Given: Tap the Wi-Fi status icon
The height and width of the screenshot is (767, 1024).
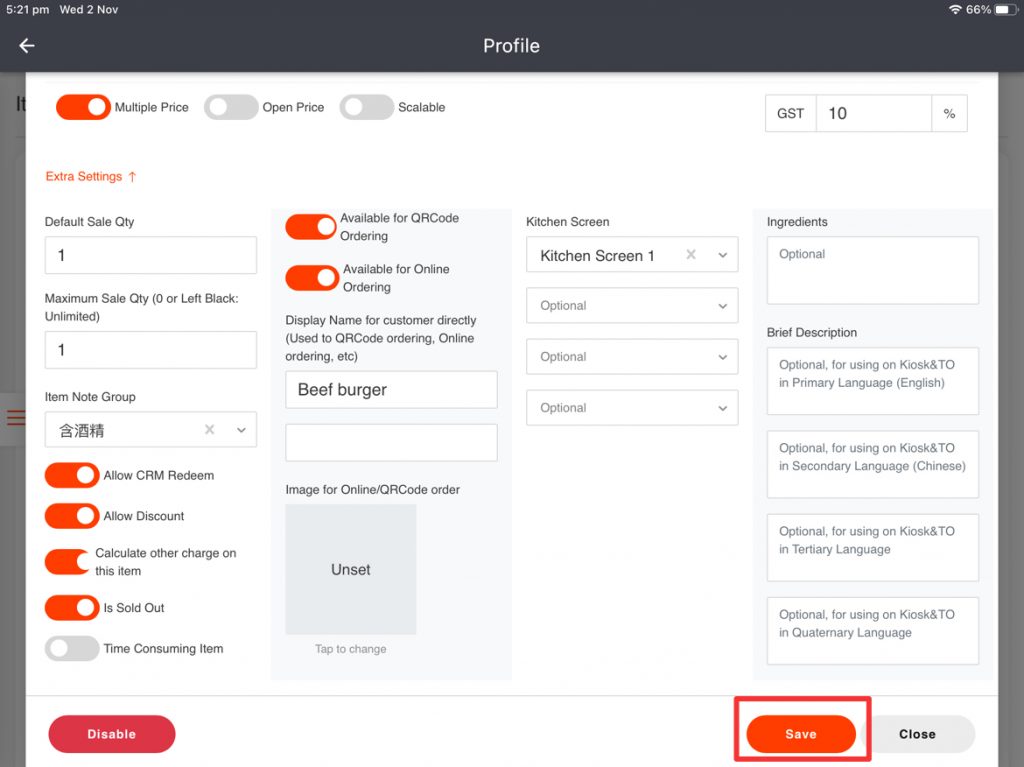Looking at the screenshot, I should (x=955, y=9).
